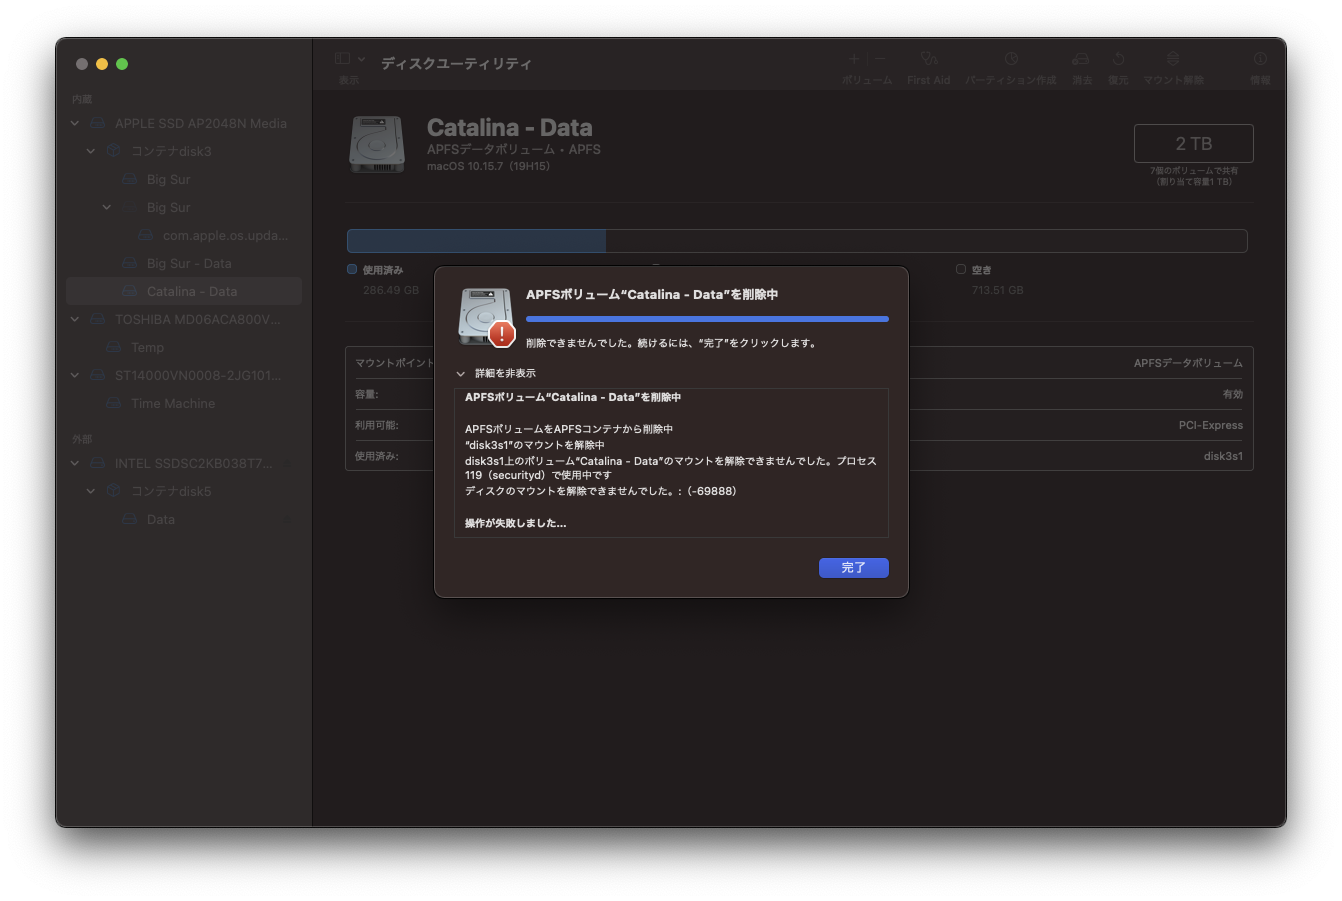Click the マウント解除 unmount toolbar icon
This screenshot has height=901, width=1342.
(x=1173, y=60)
